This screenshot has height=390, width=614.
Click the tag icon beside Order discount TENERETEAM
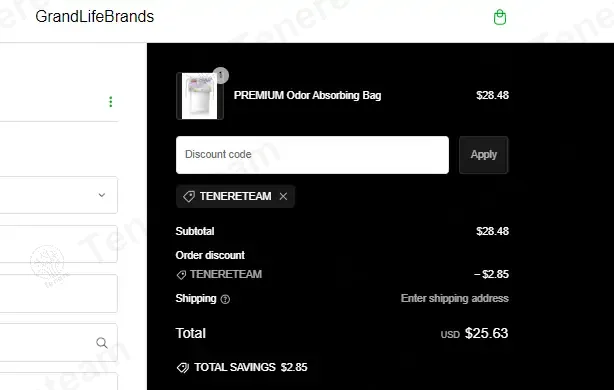tap(181, 275)
